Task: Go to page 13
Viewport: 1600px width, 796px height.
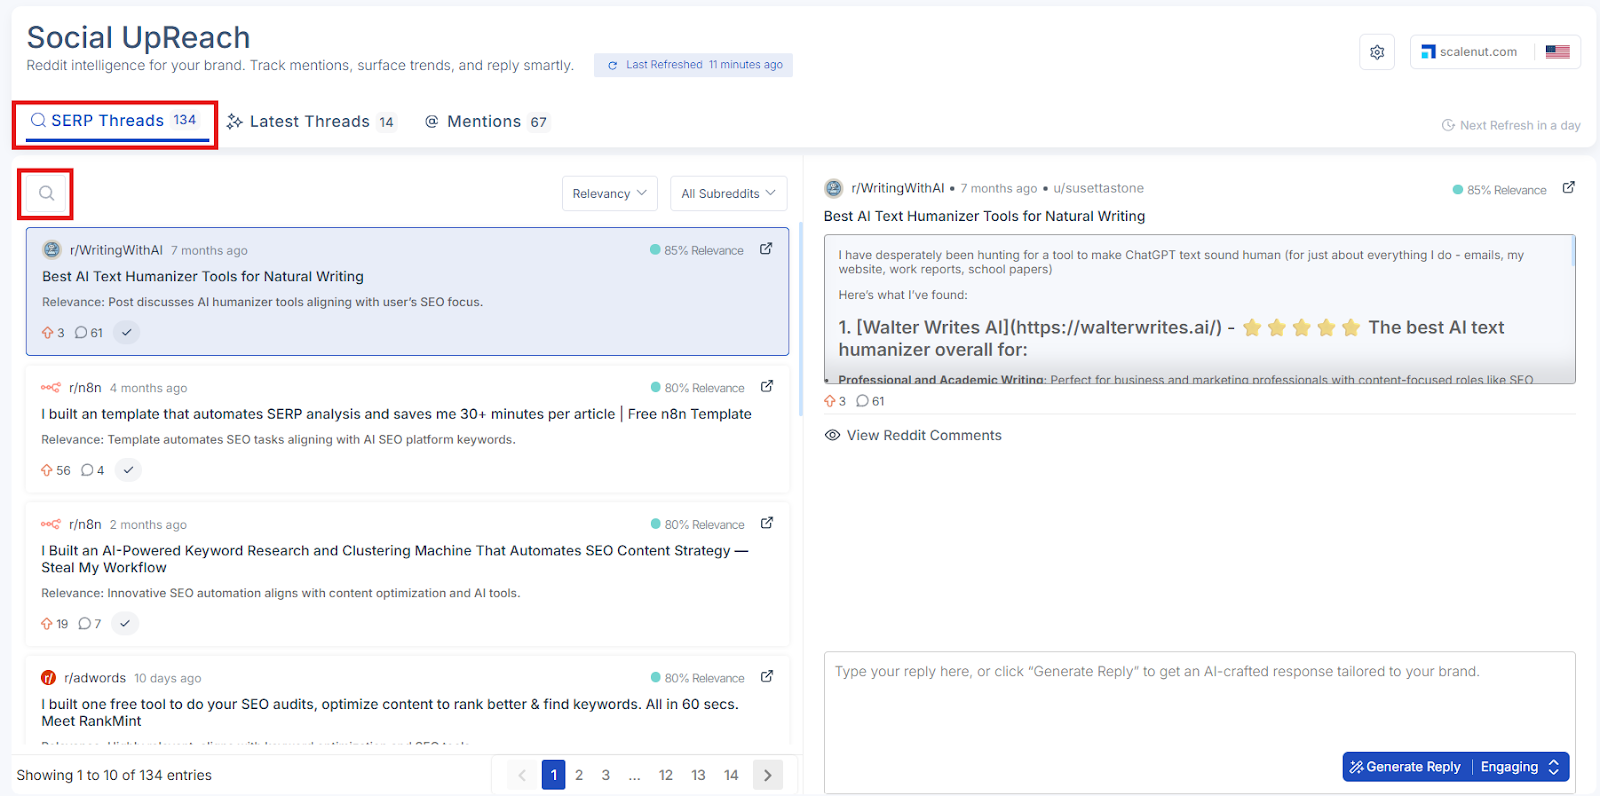Action: coord(698,775)
